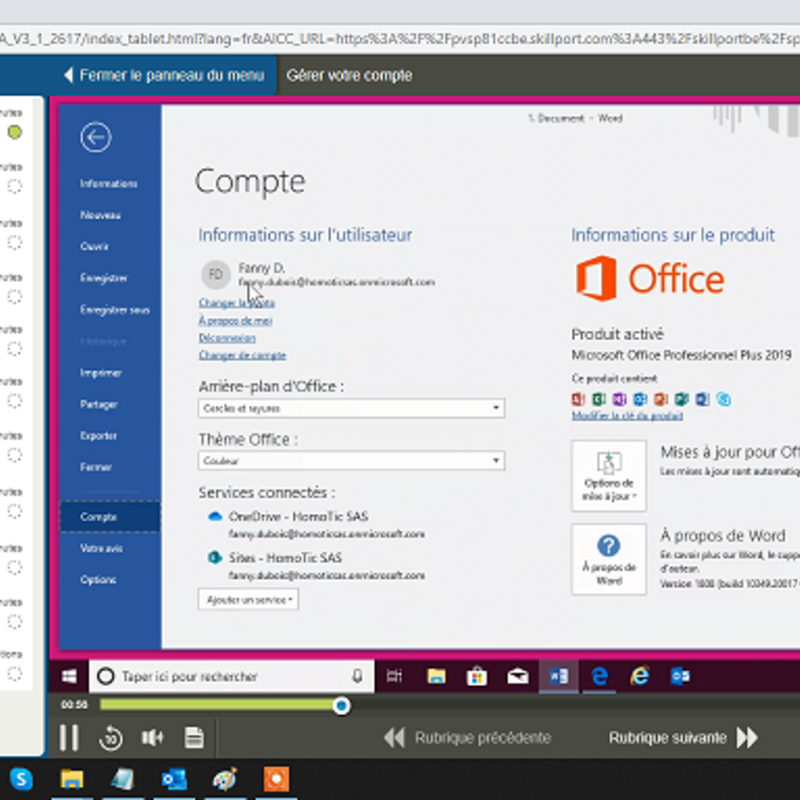800x800 pixels.
Task: Click the Déconnexion link
Action: click(x=227, y=338)
